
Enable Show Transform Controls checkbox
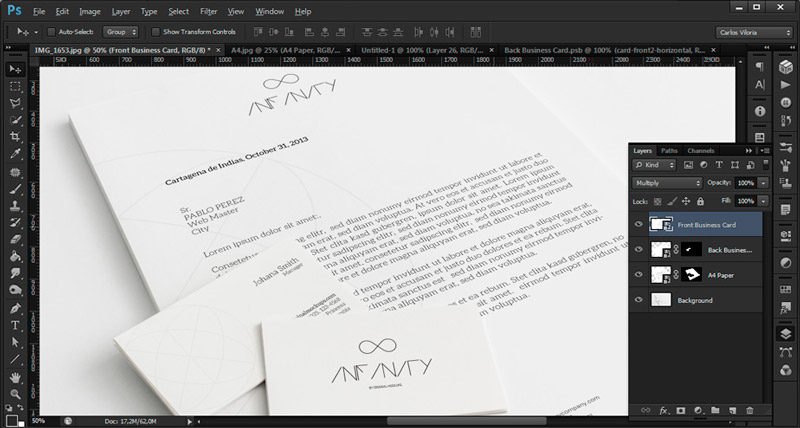[x=156, y=32]
